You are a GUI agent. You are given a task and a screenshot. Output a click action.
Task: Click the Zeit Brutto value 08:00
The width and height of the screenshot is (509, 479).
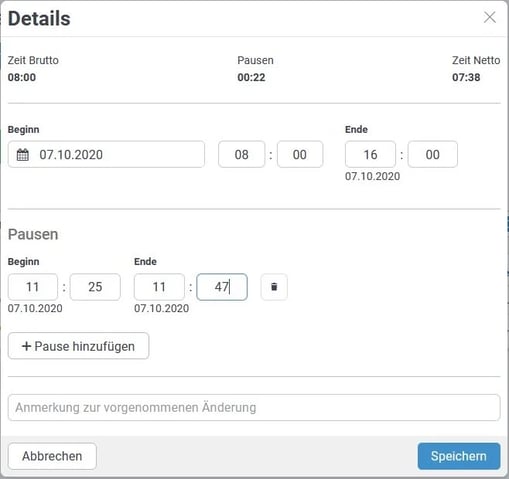[x=22, y=77]
